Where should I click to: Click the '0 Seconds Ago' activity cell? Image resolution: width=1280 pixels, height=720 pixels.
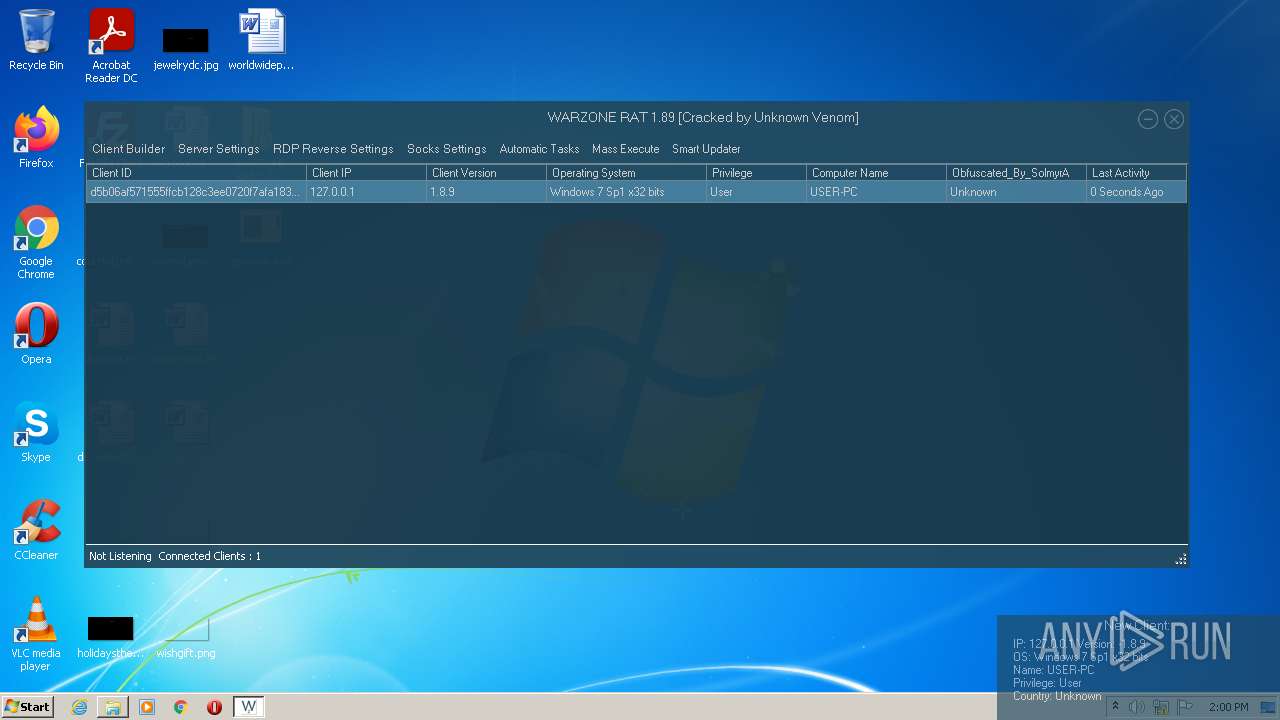pyautogui.click(x=1136, y=192)
